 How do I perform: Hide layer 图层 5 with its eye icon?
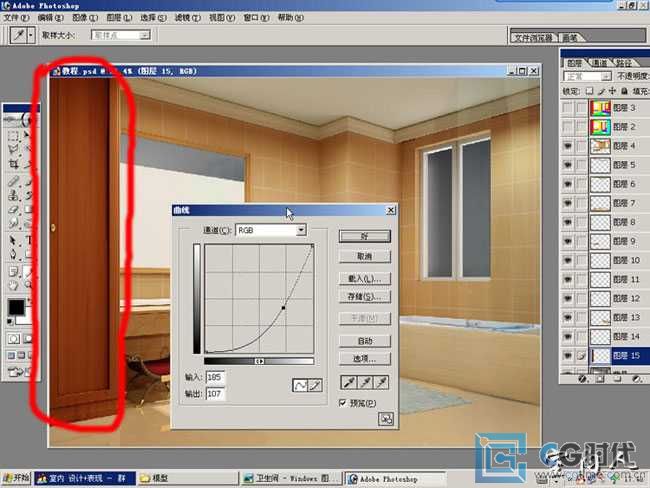click(x=568, y=165)
